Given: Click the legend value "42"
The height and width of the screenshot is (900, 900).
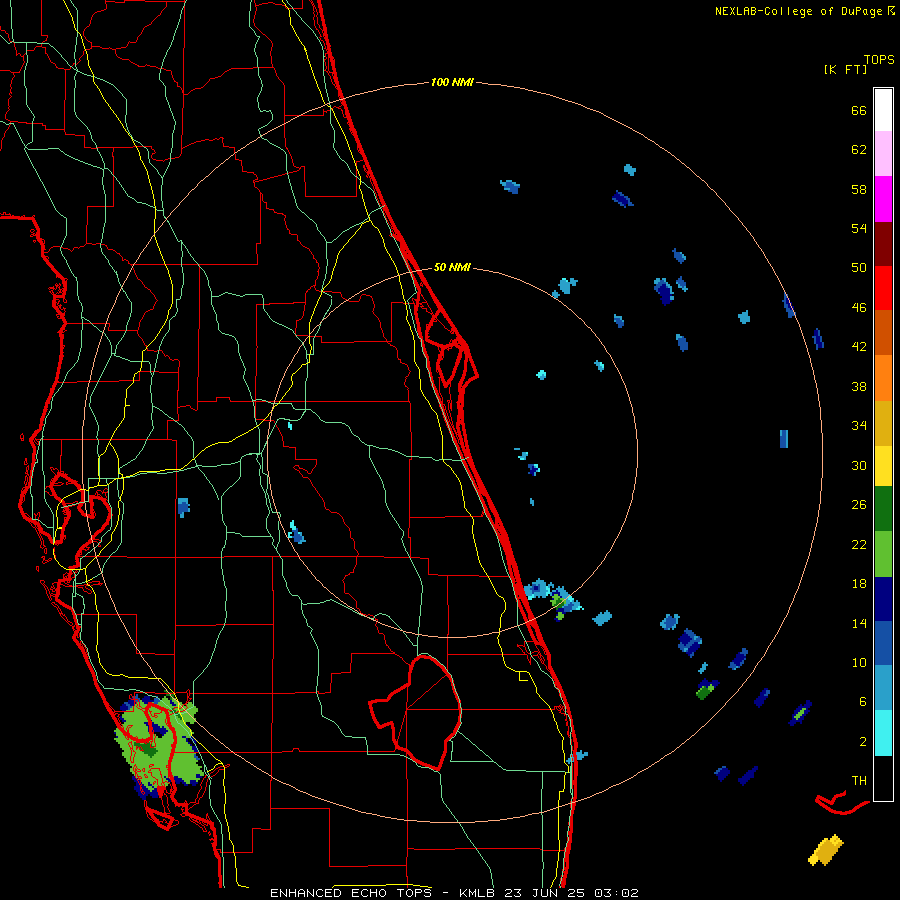Looking at the screenshot, I should tap(859, 347).
